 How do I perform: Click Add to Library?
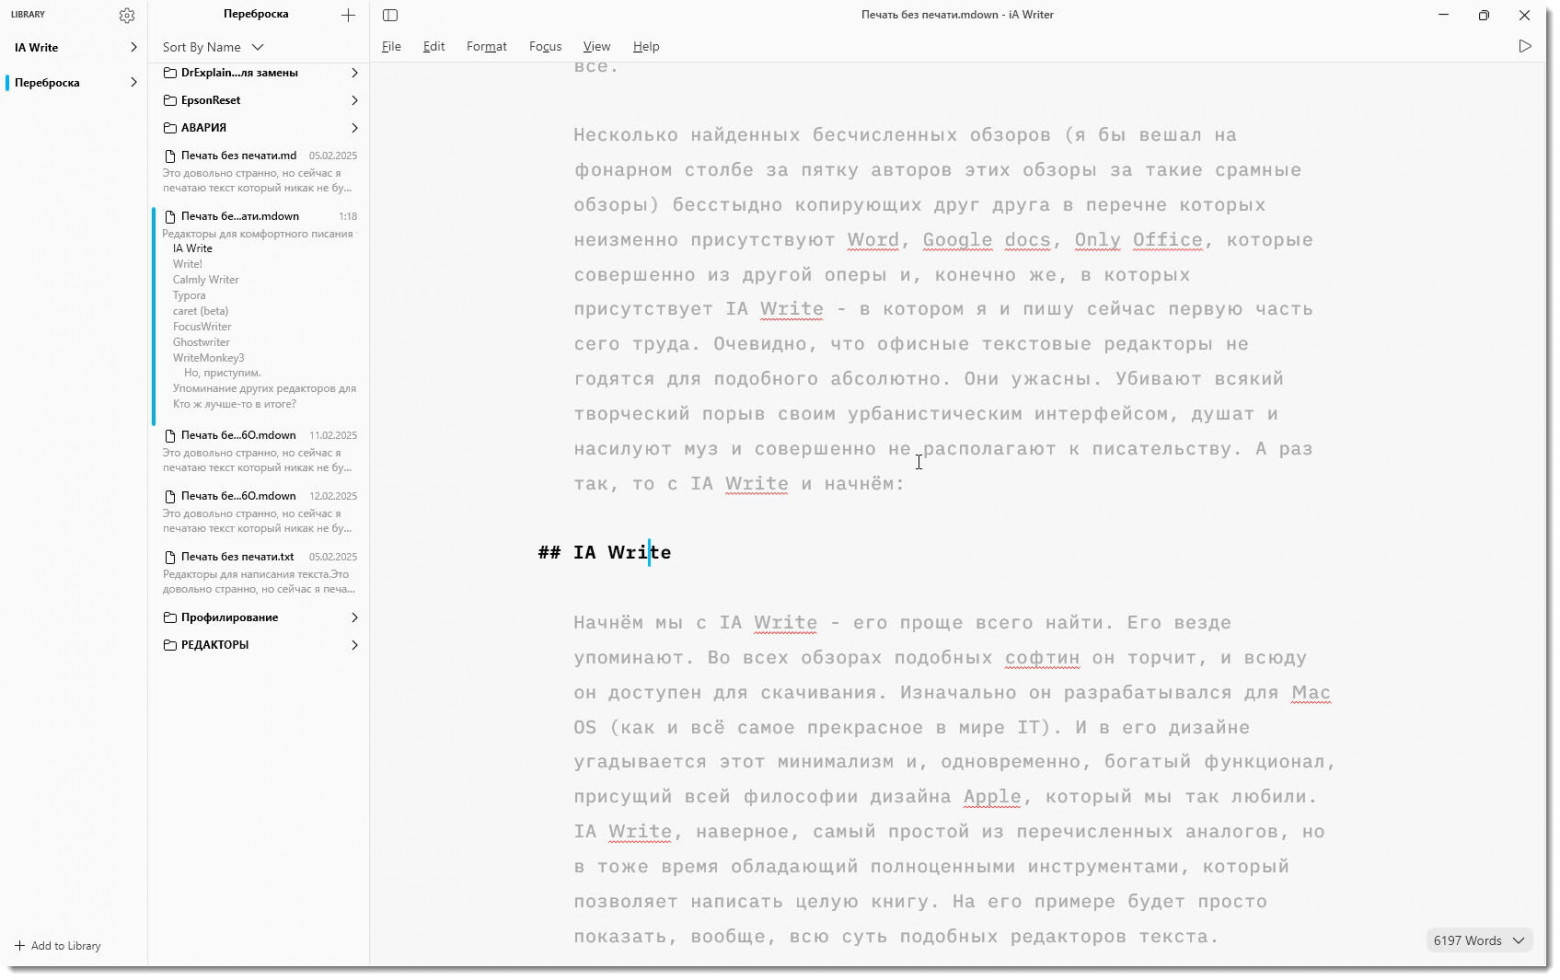(x=58, y=946)
